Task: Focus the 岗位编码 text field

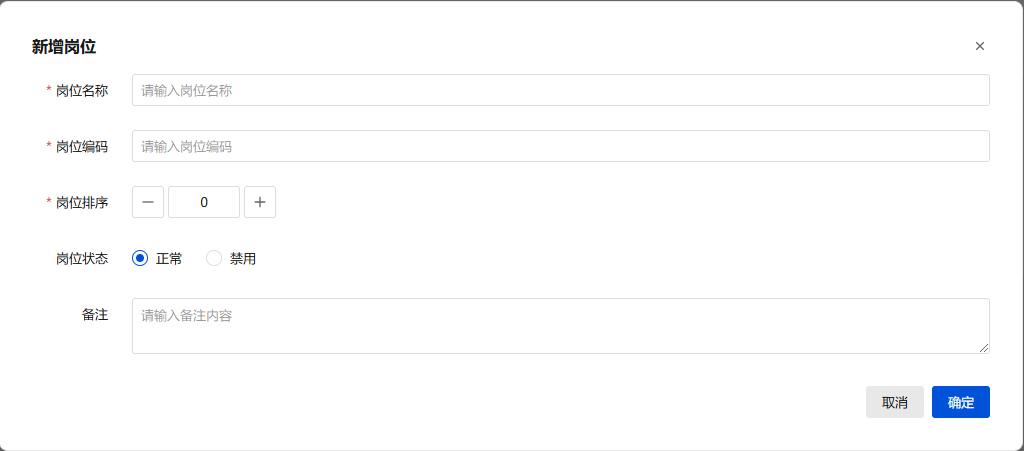Action: (560, 146)
